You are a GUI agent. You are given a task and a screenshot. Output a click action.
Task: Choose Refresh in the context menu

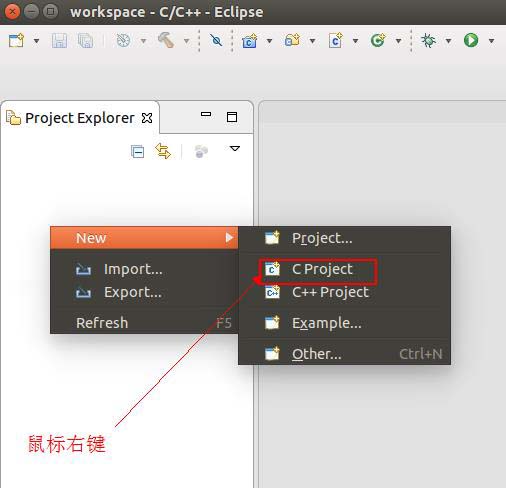pyautogui.click(x=144, y=323)
